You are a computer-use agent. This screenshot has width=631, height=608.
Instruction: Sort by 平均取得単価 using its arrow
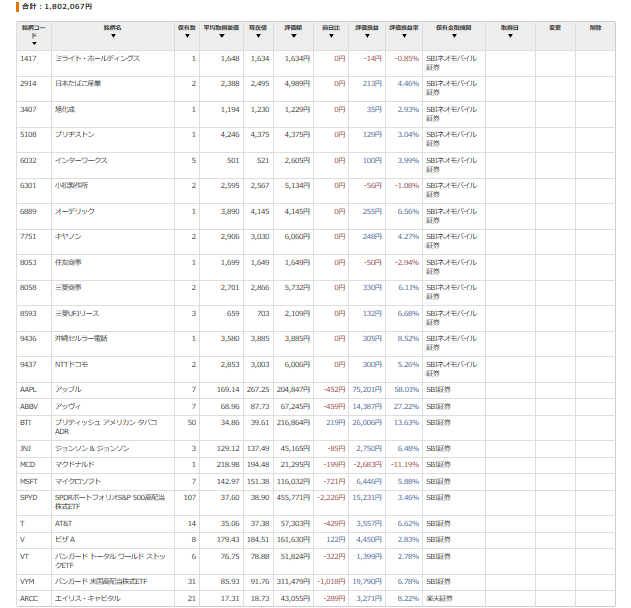(222, 36)
